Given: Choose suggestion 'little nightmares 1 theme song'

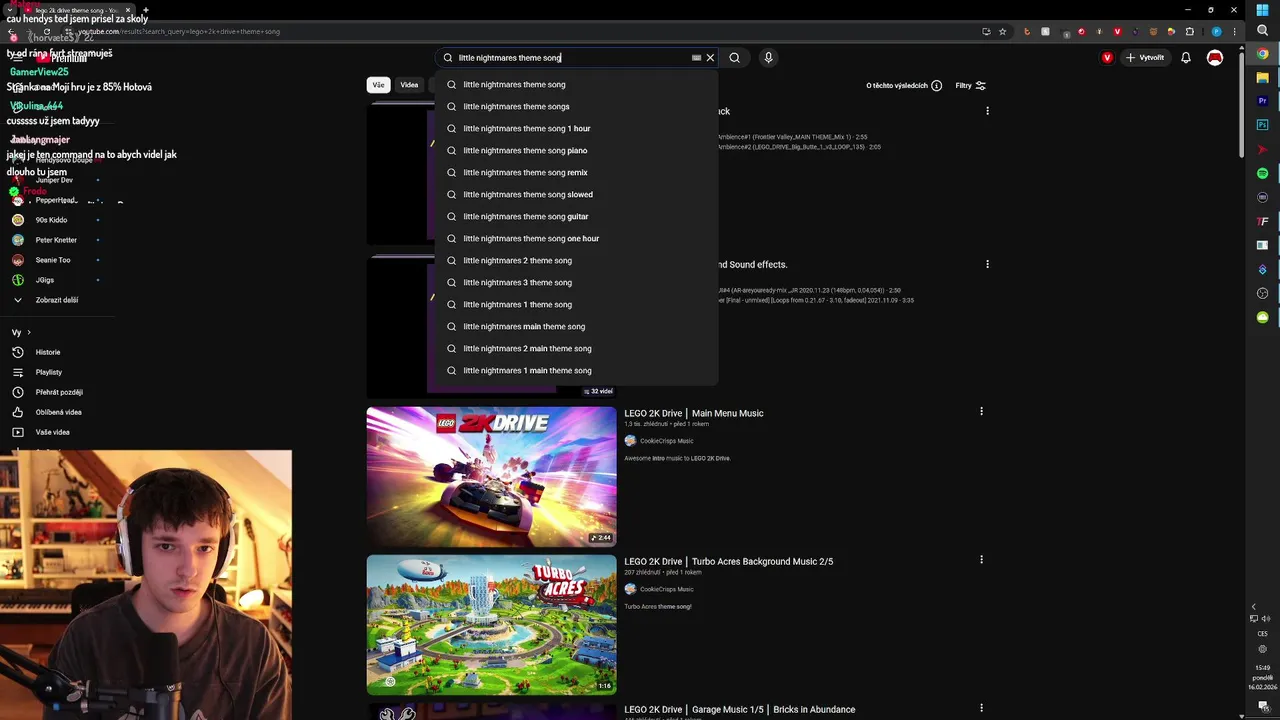Looking at the screenshot, I should click(577, 304).
